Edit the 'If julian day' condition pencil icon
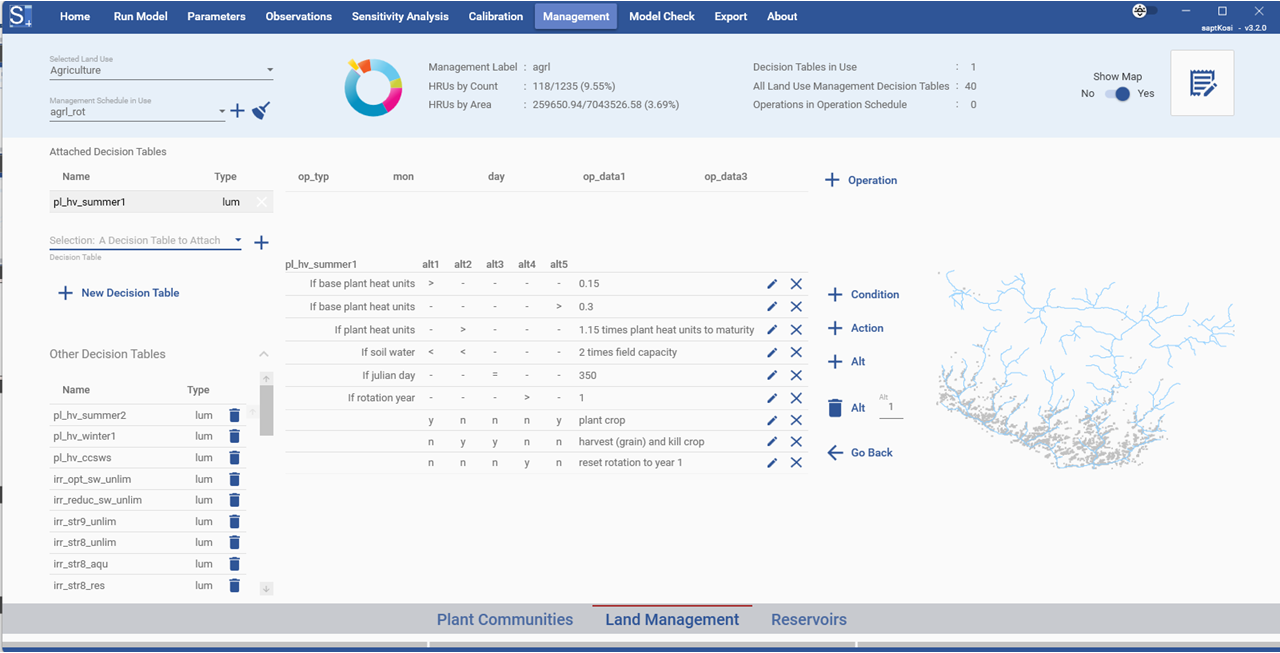The height and width of the screenshot is (653, 1280). coord(771,374)
